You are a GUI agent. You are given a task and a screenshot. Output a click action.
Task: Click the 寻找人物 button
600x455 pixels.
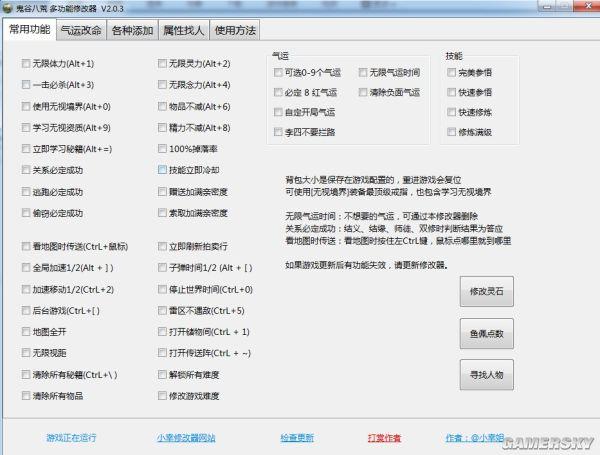[486, 375]
